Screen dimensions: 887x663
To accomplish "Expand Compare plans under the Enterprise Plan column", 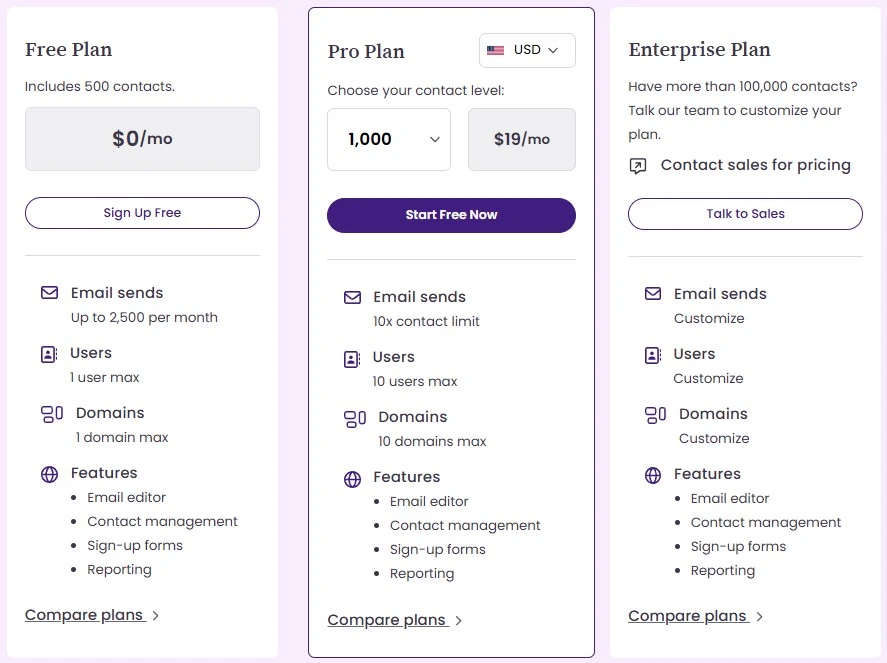I will pyautogui.click(x=687, y=615).
